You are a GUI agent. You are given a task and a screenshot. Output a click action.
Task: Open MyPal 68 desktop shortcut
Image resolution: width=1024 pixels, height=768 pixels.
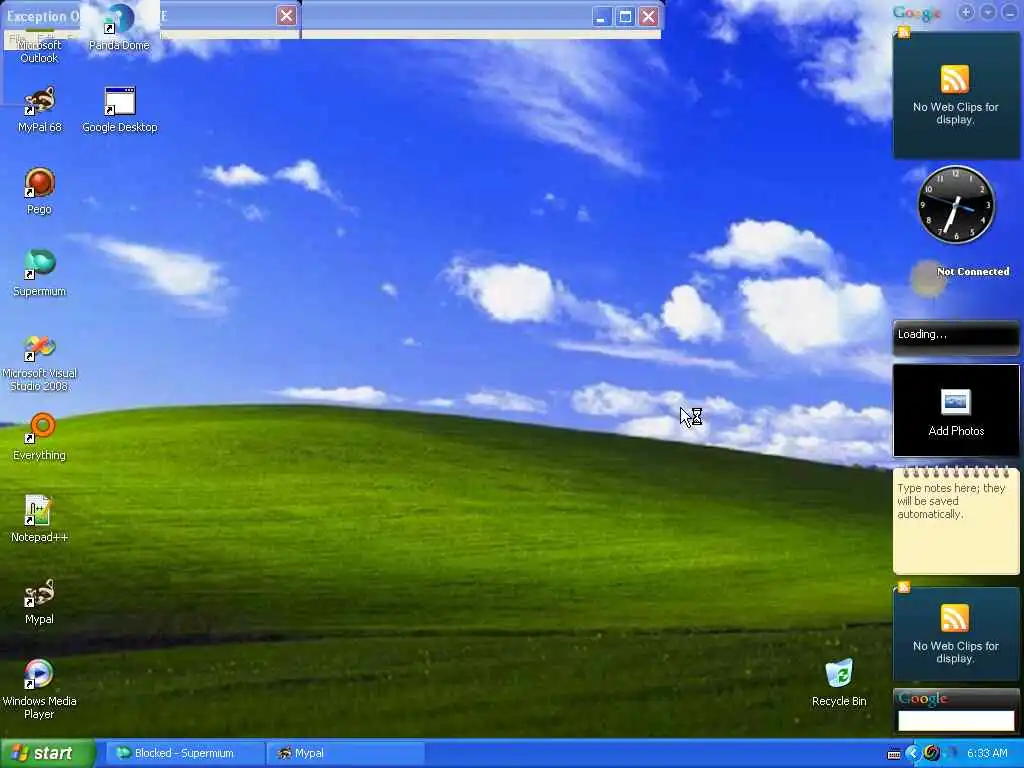coord(39,110)
